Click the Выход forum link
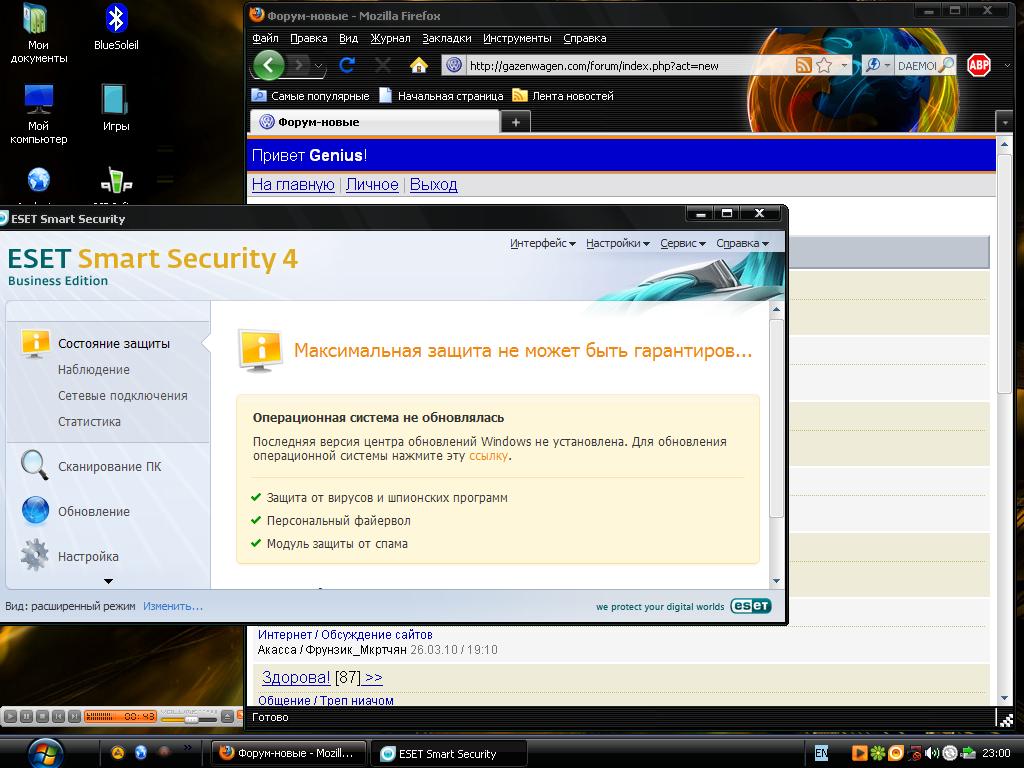The width and height of the screenshot is (1024, 768). pyautogui.click(x=433, y=185)
